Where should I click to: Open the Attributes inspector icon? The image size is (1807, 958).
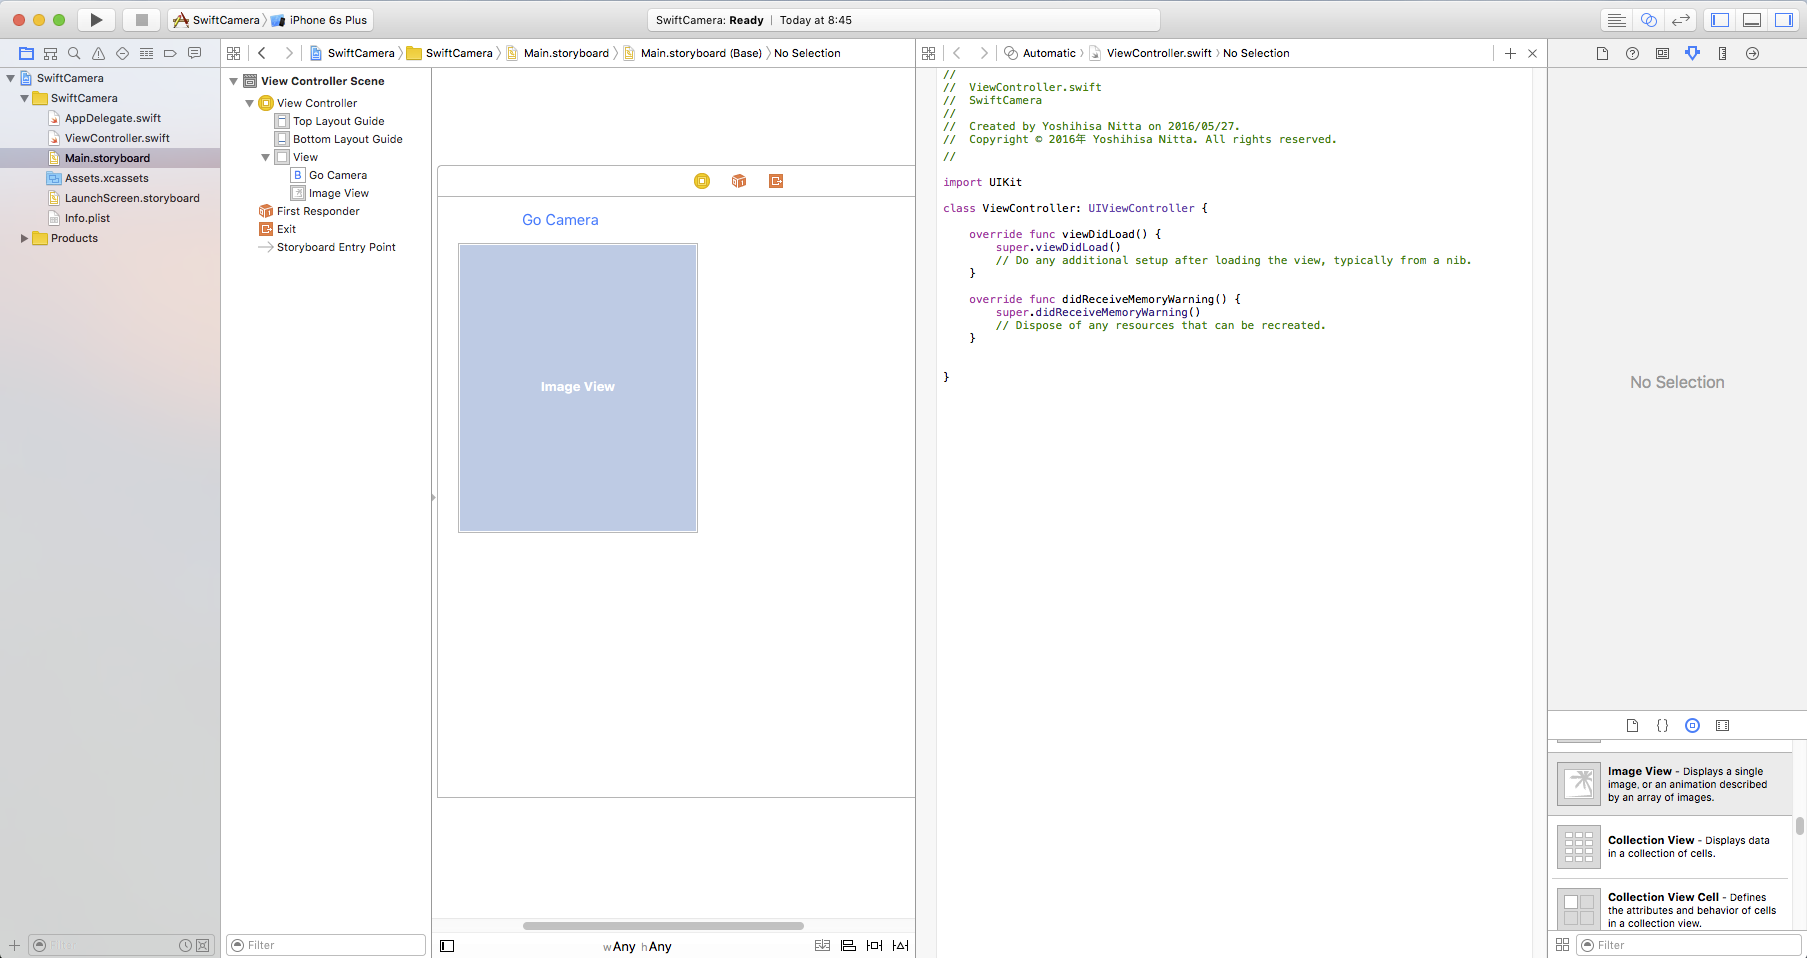click(x=1692, y=54)
